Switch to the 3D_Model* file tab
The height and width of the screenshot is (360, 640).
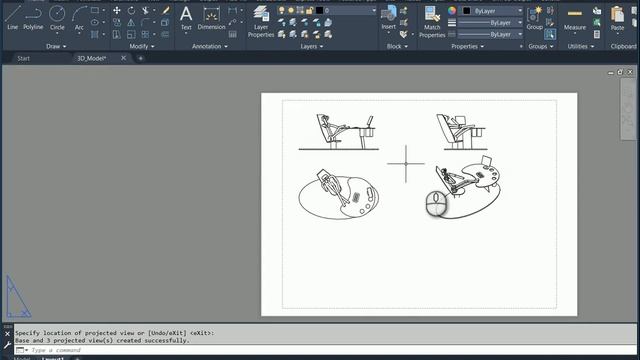point(92,58)
